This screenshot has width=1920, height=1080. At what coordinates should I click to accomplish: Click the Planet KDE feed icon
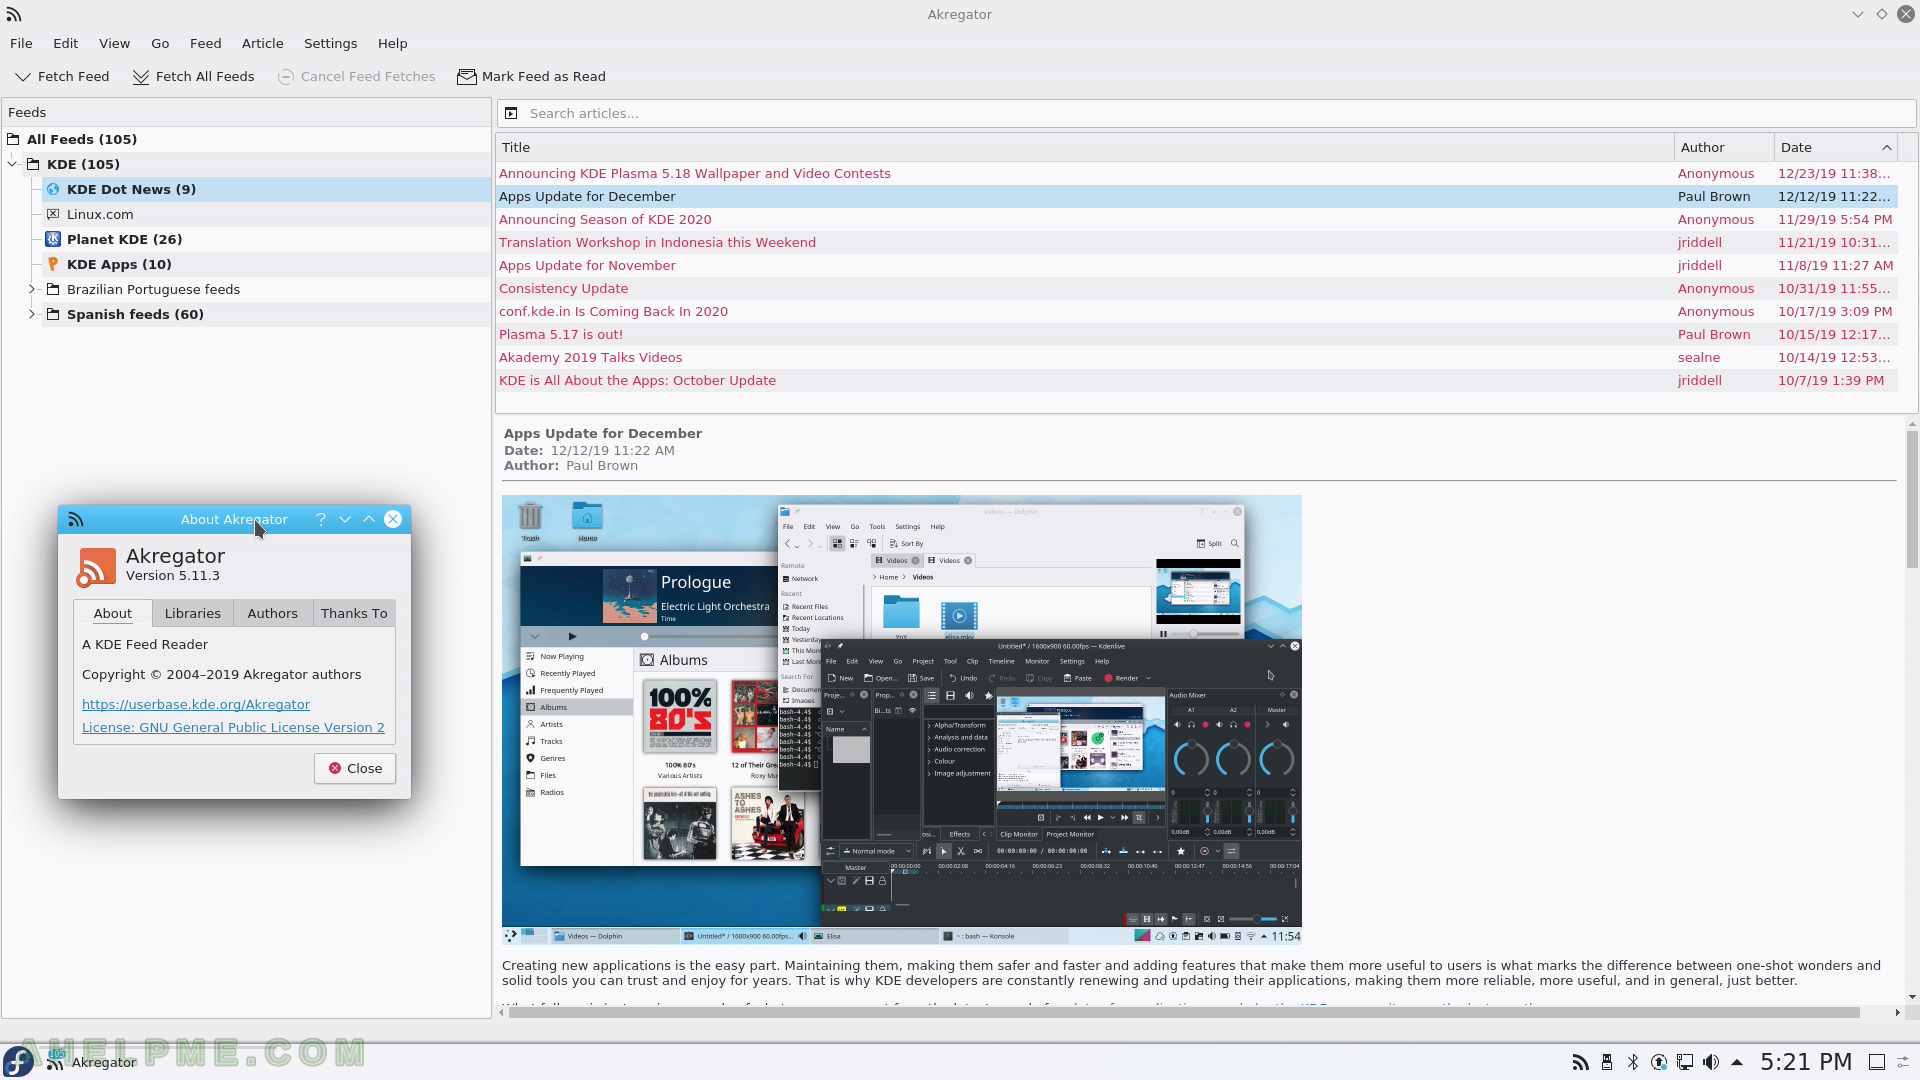click(53, 239)
